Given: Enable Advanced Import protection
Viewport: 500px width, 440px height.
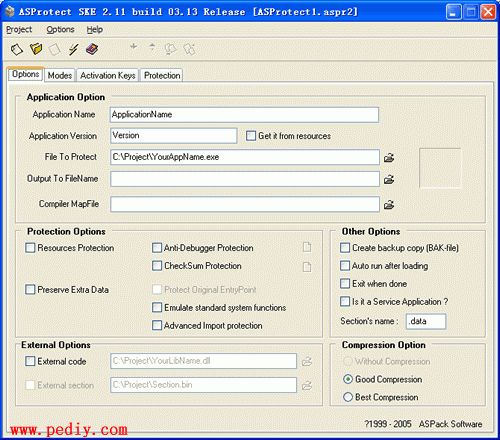Looking at the screenshot, I should click(157, 325).
